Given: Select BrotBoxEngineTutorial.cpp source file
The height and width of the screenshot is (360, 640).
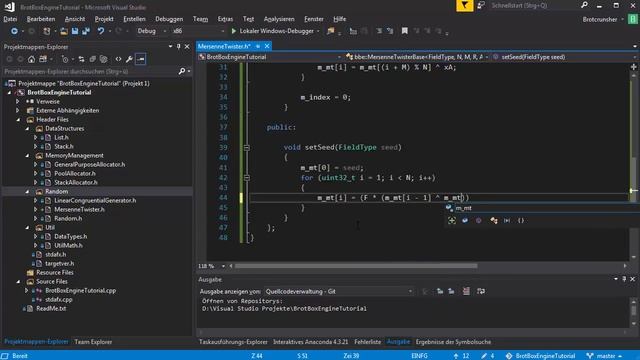Looking at the screenshot, I should [80, 291].
